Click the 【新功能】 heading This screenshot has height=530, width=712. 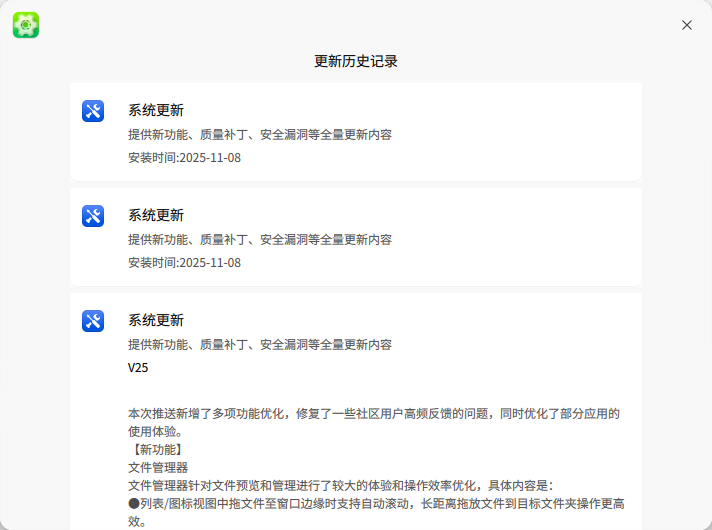158,450
